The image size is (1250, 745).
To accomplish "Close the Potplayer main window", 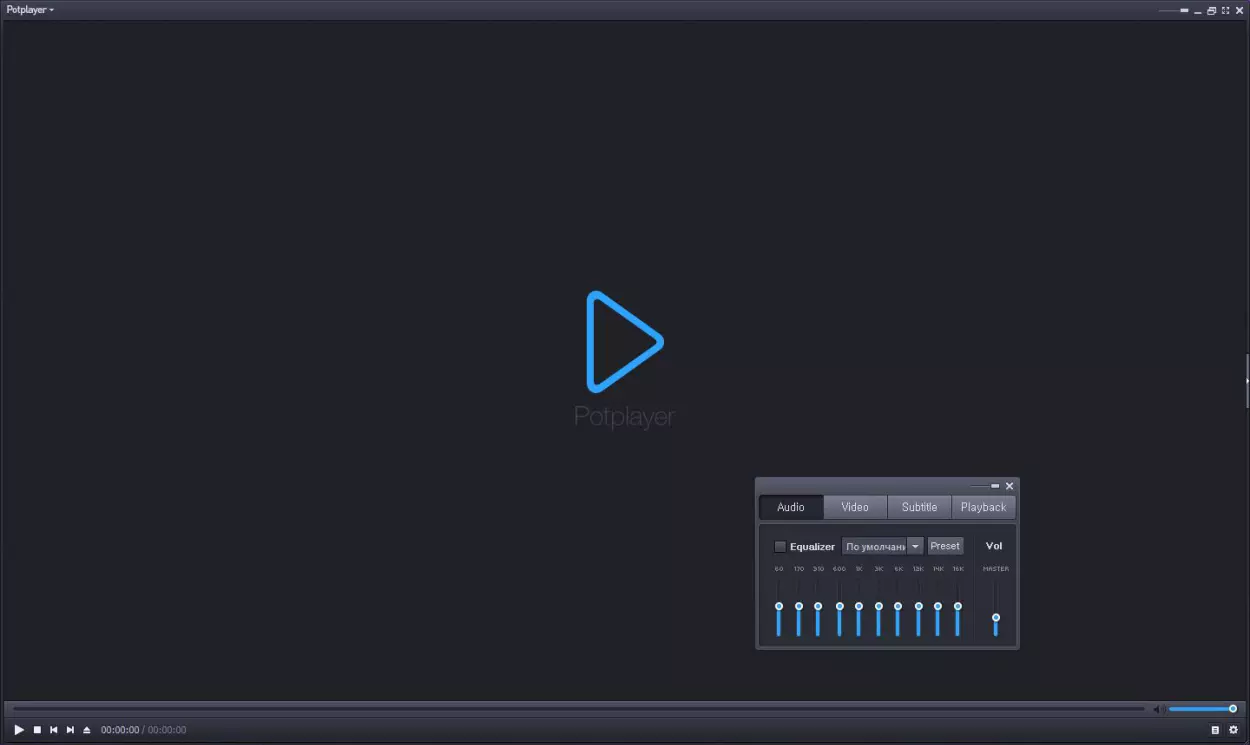I will tap(1239, 10).
